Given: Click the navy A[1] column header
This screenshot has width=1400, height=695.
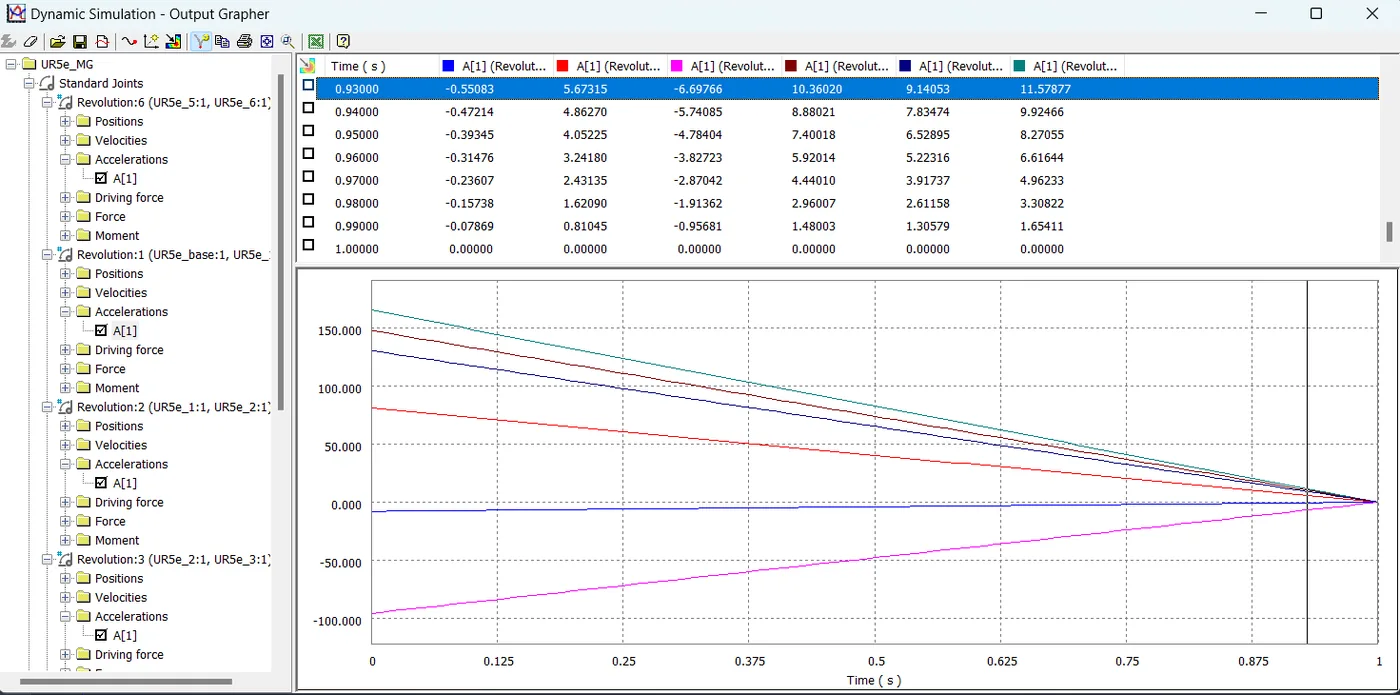Looking at the screenshot, I should pos(952,66).
